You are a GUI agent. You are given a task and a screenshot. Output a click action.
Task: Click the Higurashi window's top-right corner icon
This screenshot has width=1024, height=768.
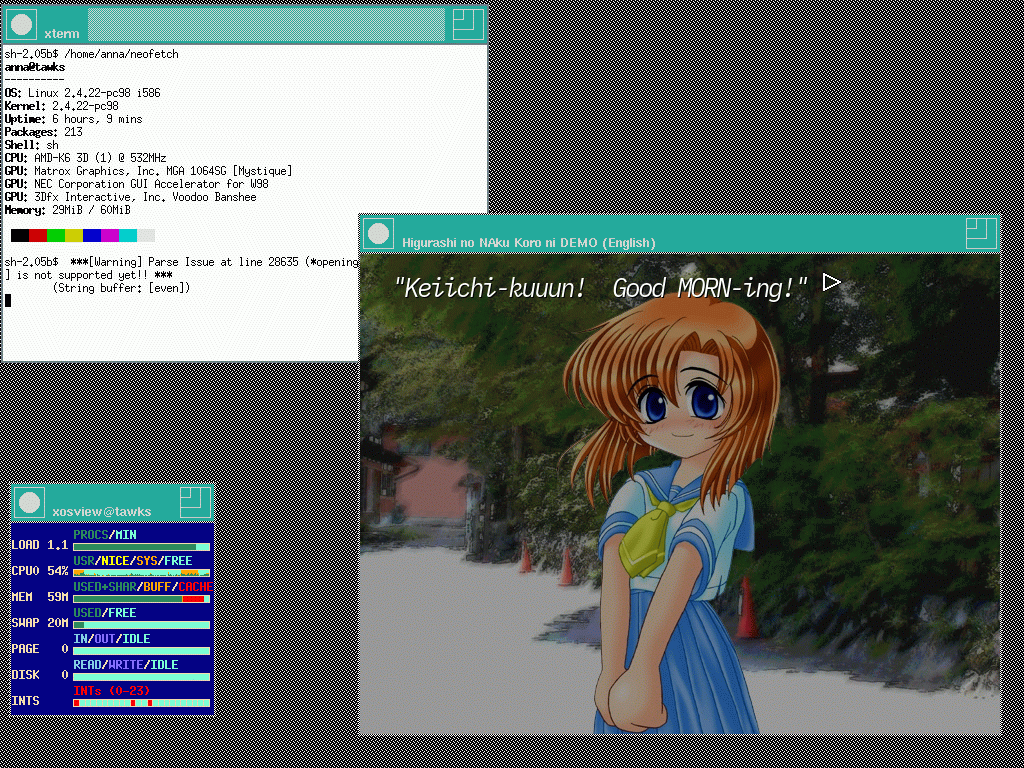click(x=981, y=233)
